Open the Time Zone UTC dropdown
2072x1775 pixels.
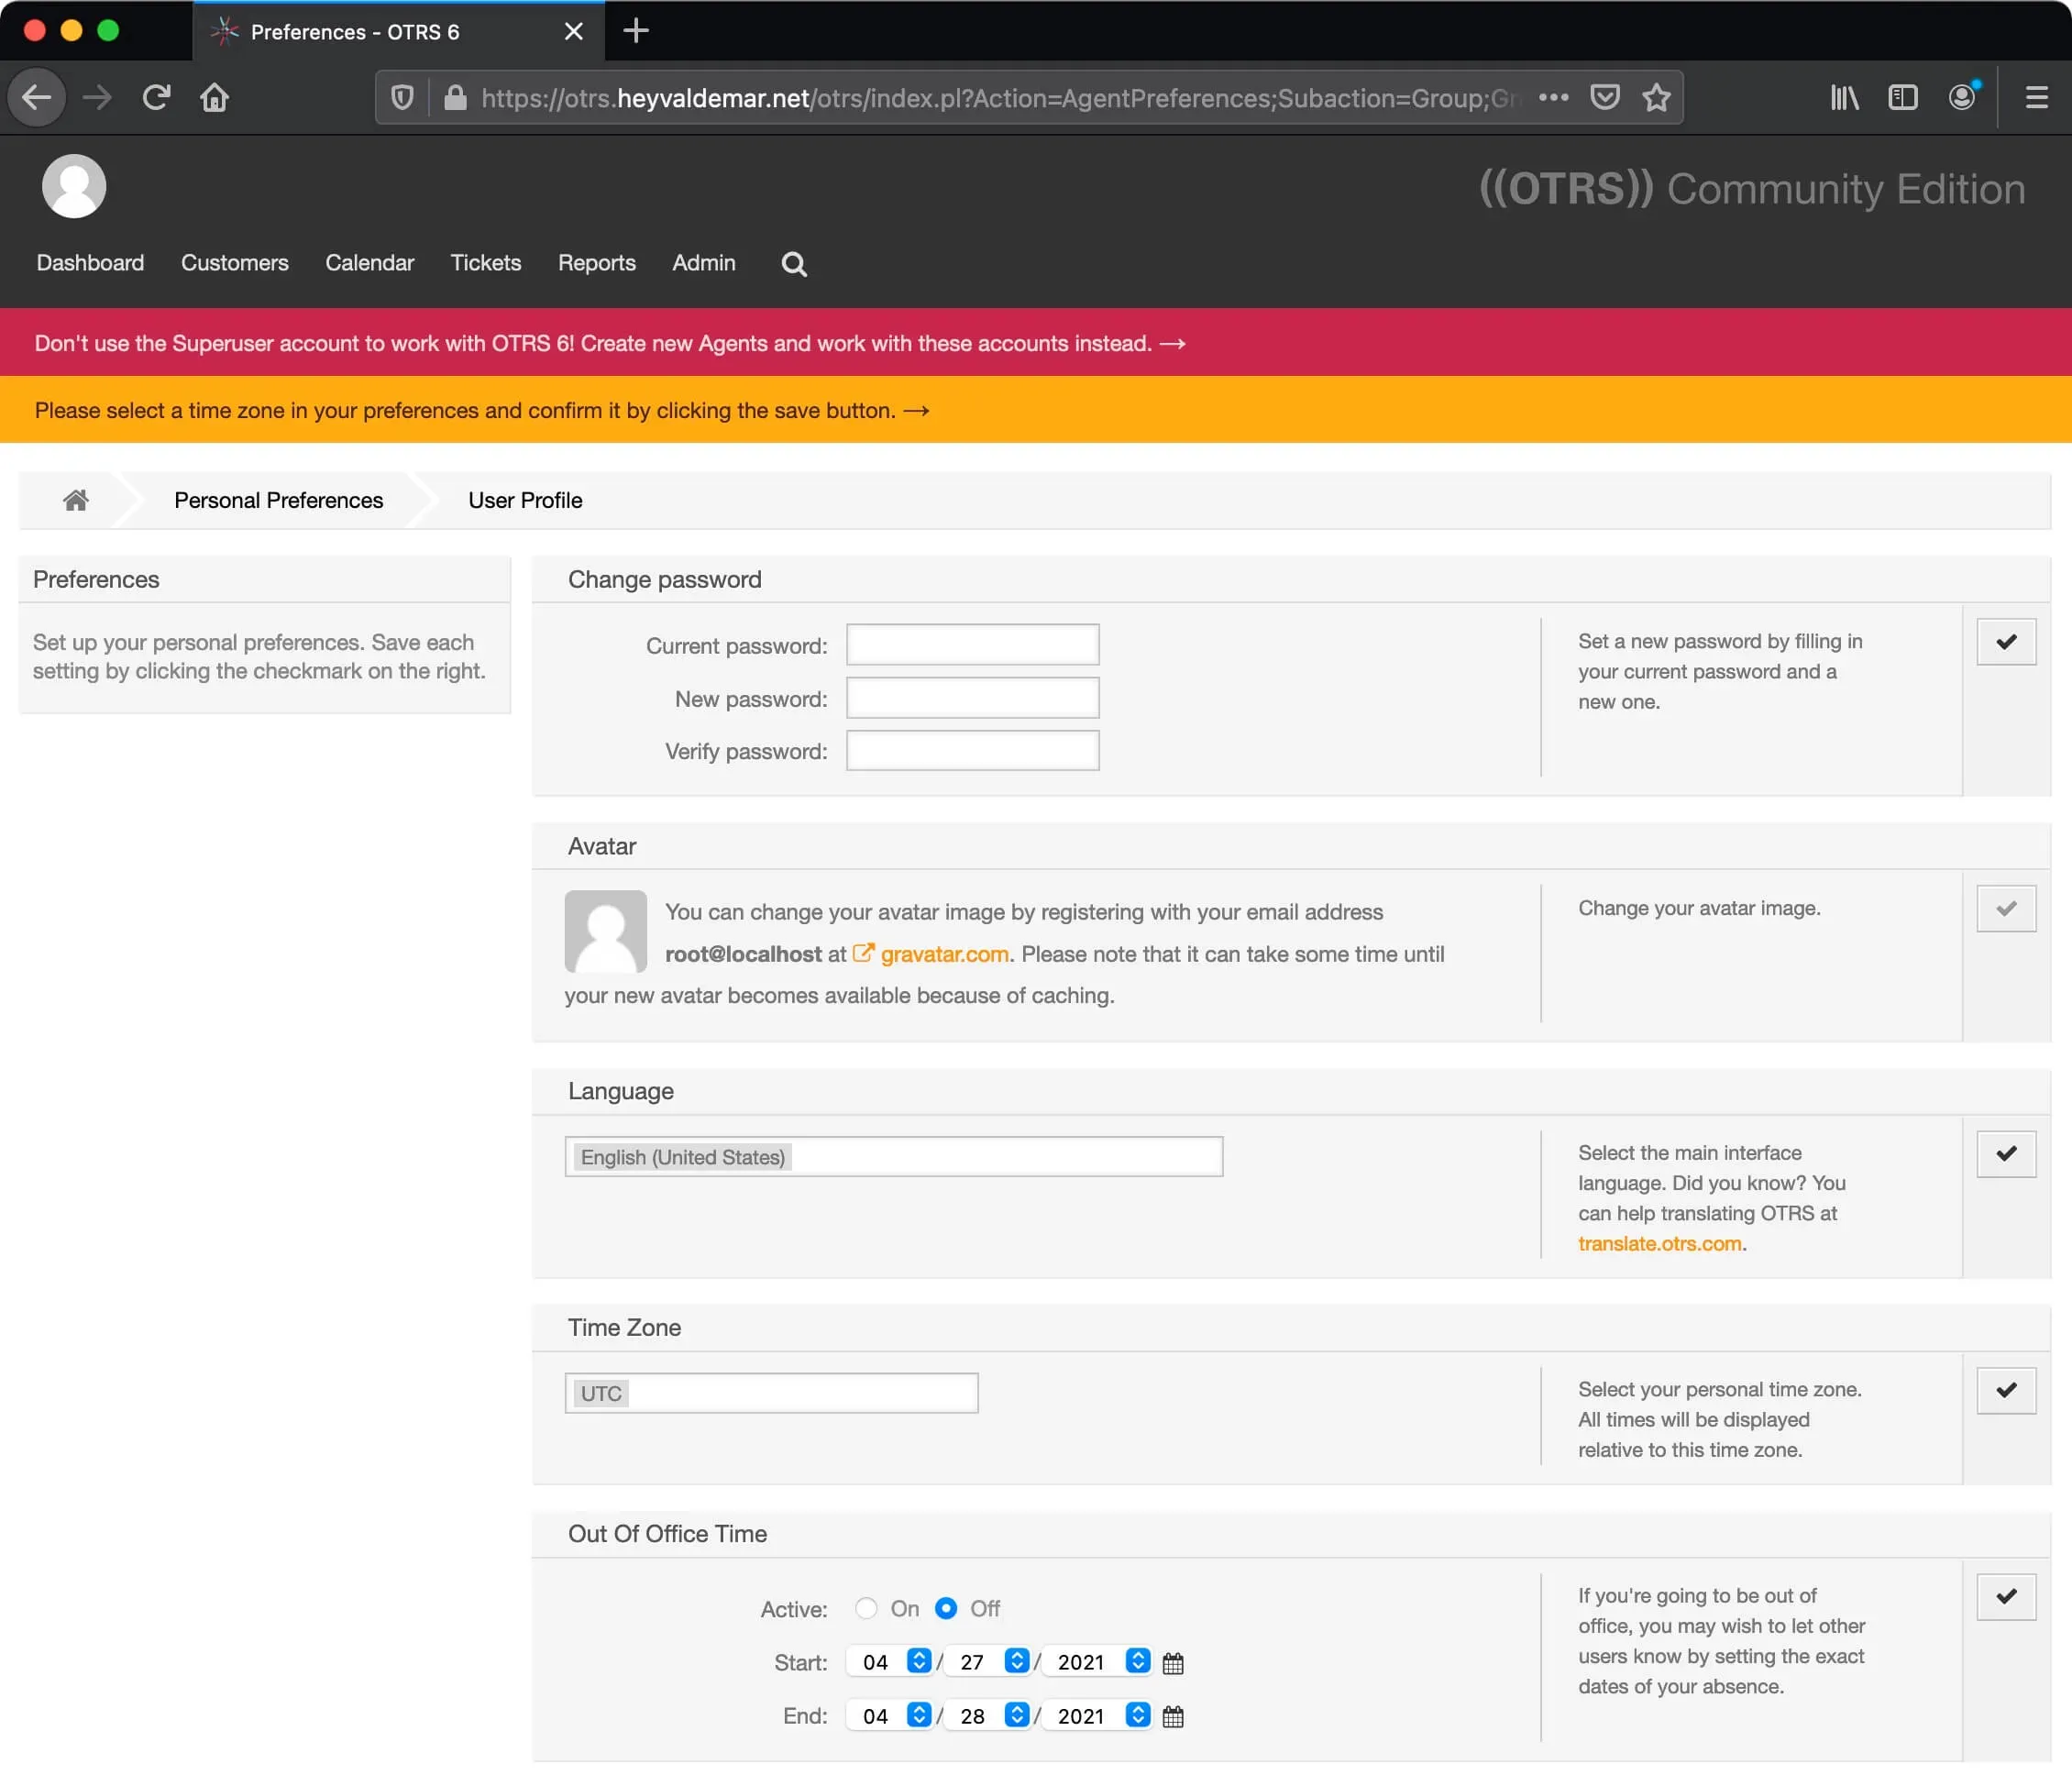(x=771, y=1393)
